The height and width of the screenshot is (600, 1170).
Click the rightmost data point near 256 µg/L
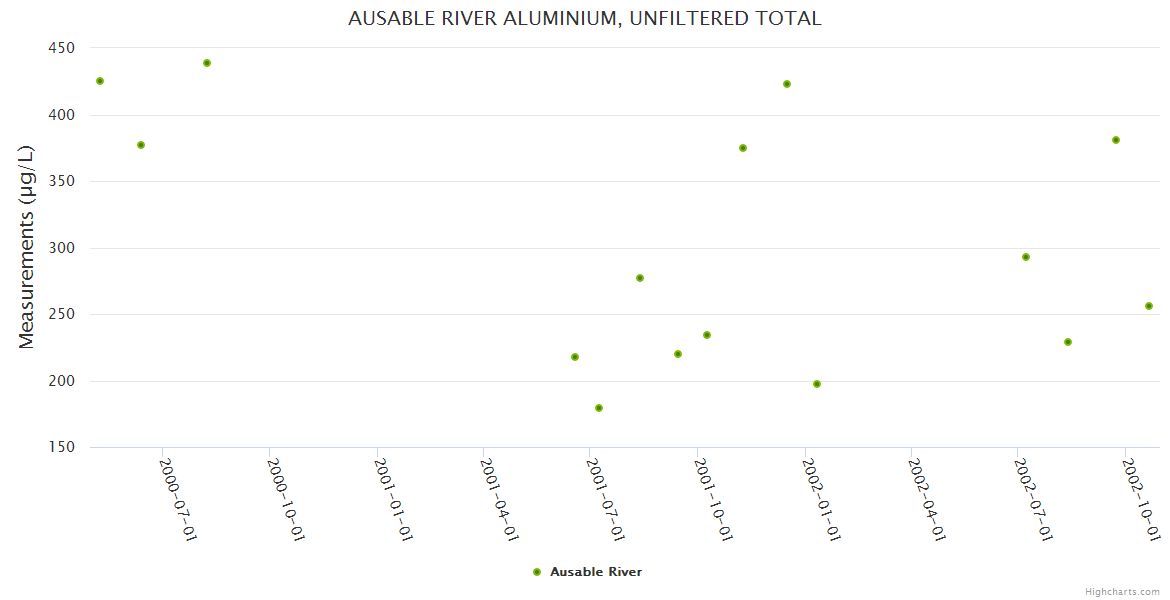(1149, 306)
